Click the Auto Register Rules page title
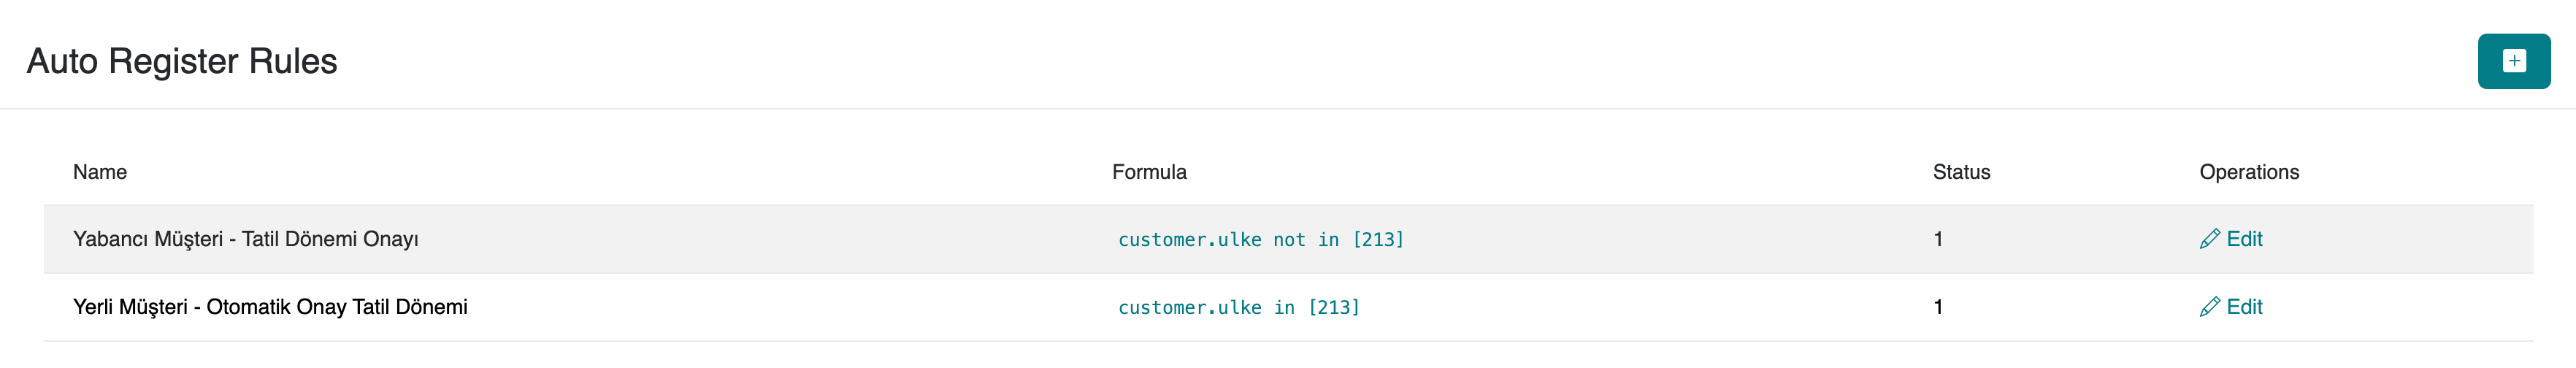Screen dimensions: 2576x368 pyautogui.click(x=182, y=61)
